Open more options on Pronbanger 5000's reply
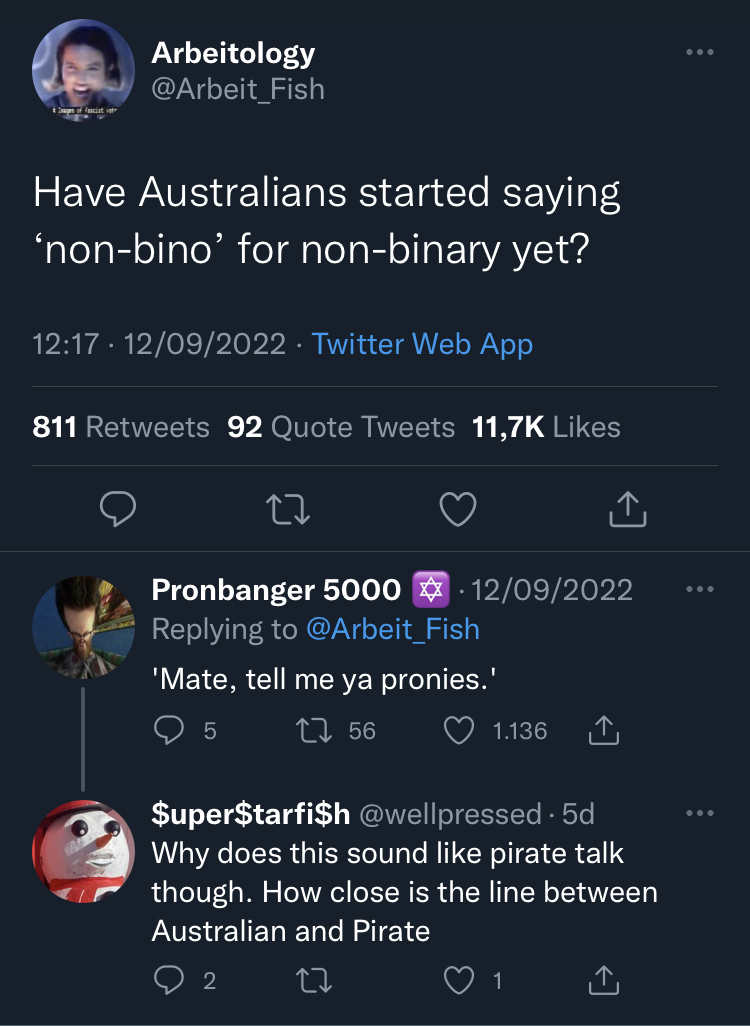This screenshot has height=1026, width=750. tap(700, 589)
